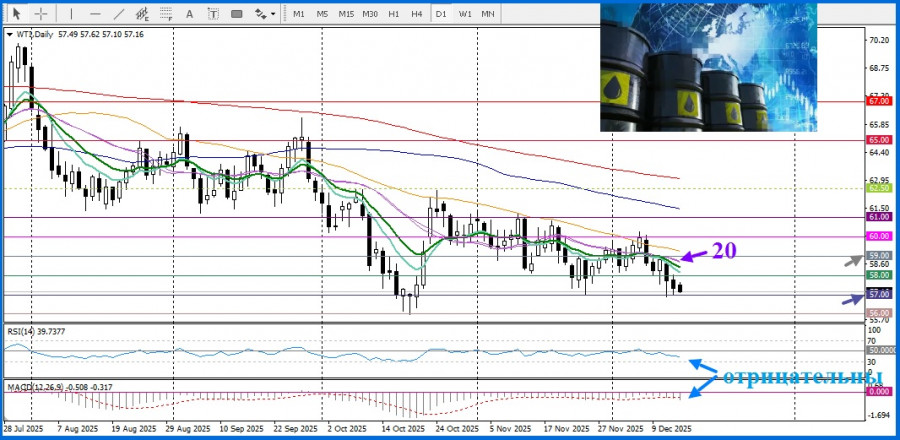Open the arrows/shapes dropdown in toolbar
The height and width of the screenshot is (440, 900).
[265, 13]
